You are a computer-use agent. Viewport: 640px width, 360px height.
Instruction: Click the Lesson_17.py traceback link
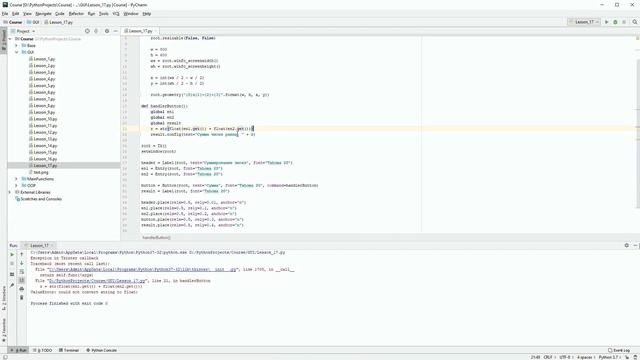point(96,281)
